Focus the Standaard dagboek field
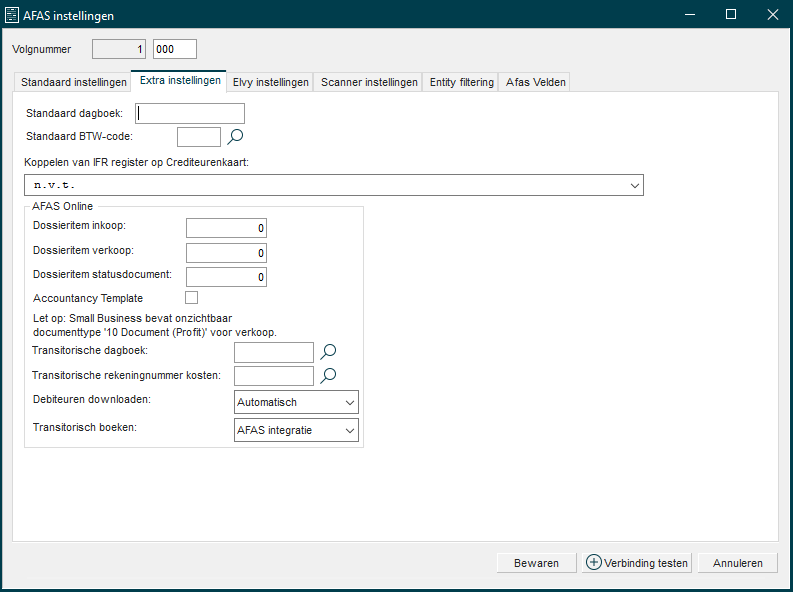The height and width of the screenshot is (592, 793). [x=190, y=113]
